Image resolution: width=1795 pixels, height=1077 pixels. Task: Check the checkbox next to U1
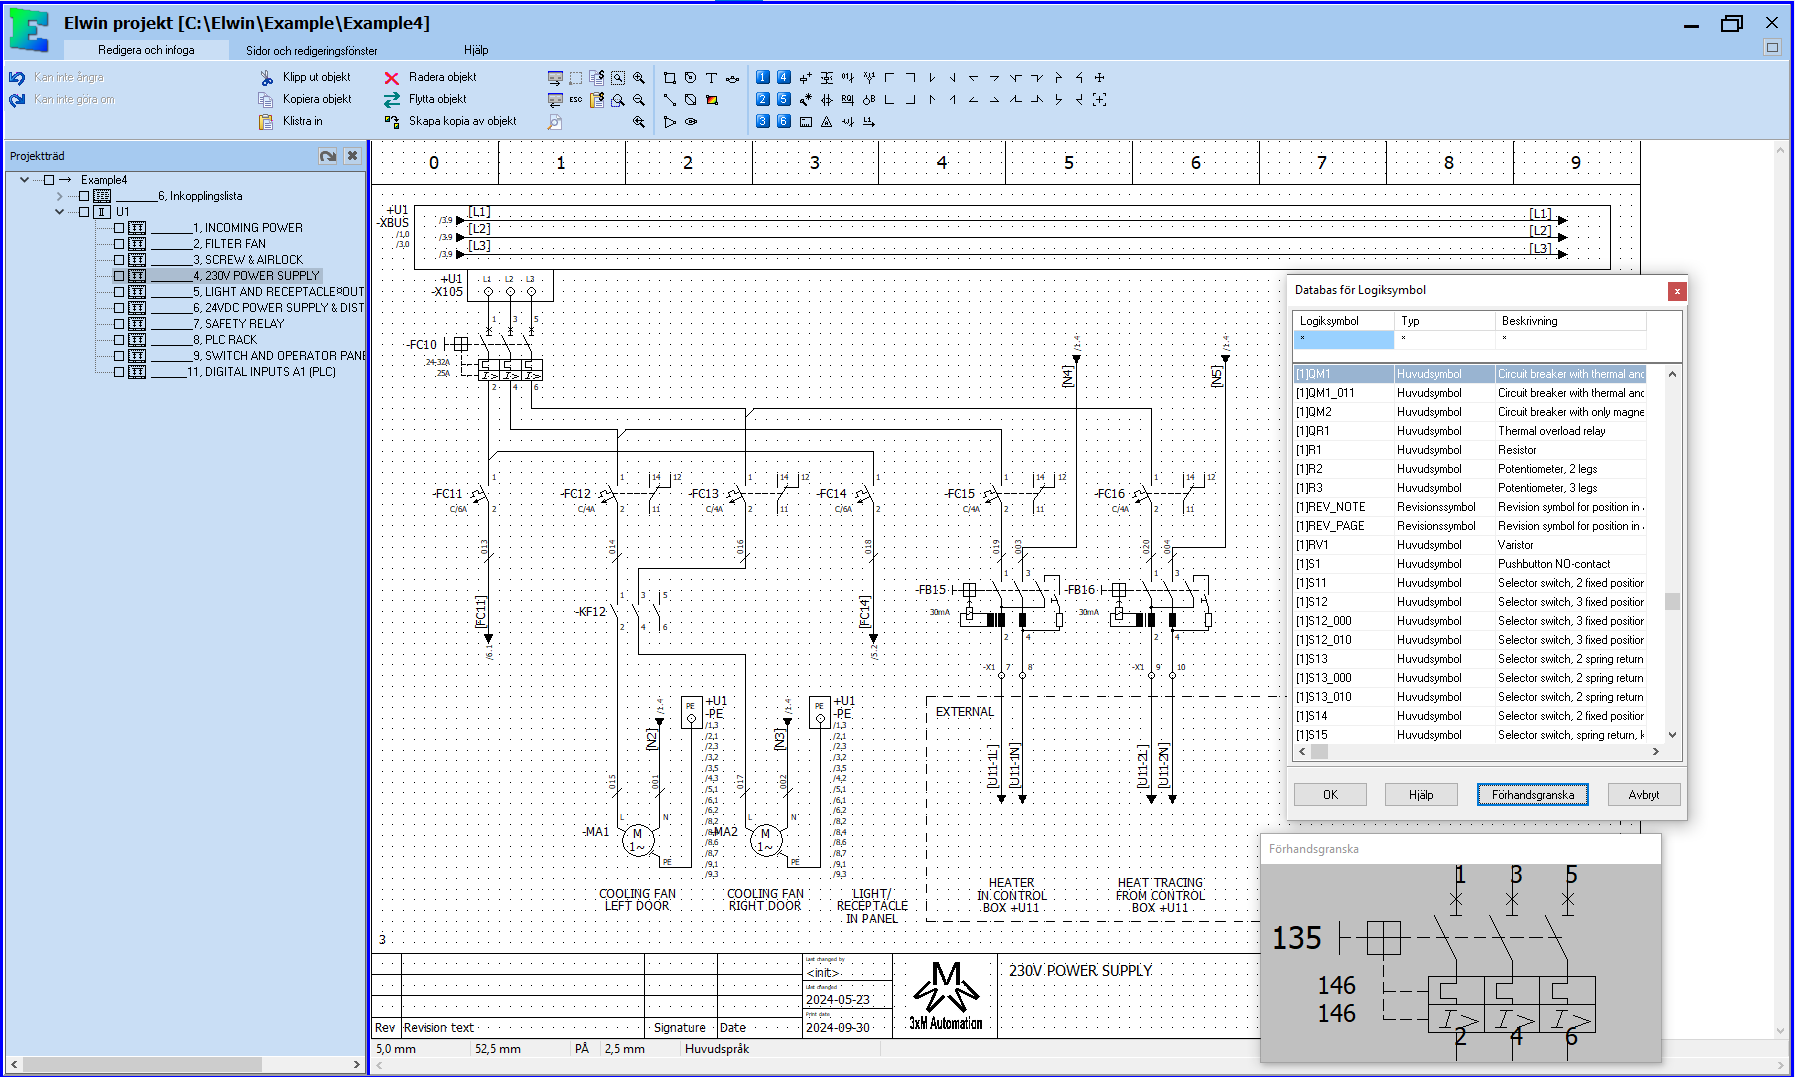tap(84, 211)
